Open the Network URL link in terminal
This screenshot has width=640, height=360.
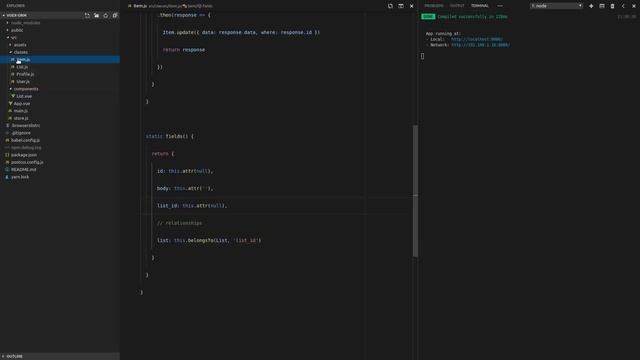click(x=480, y=45)
